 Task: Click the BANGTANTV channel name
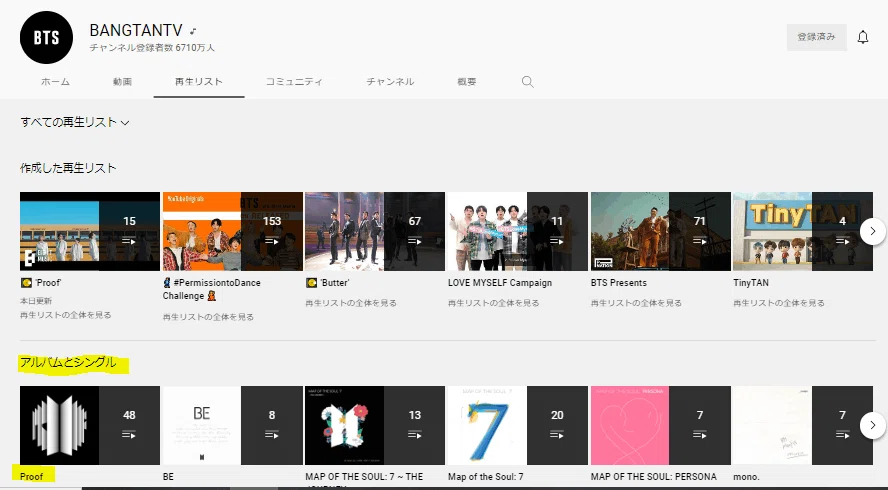pyautogui.click(x=136, y=30)
